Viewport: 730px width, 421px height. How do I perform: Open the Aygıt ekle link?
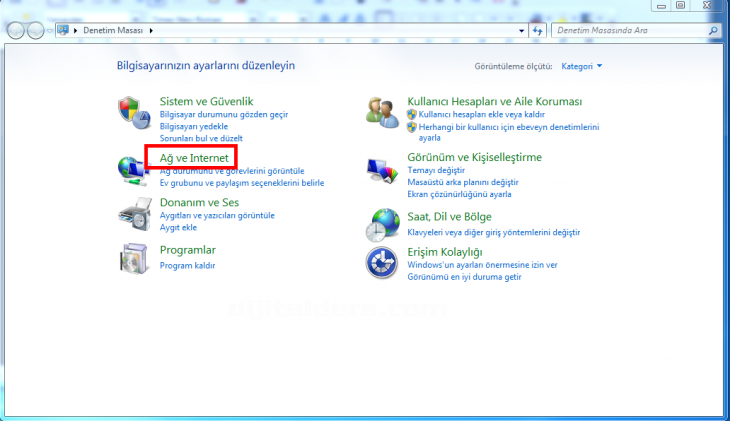point(180,227)
